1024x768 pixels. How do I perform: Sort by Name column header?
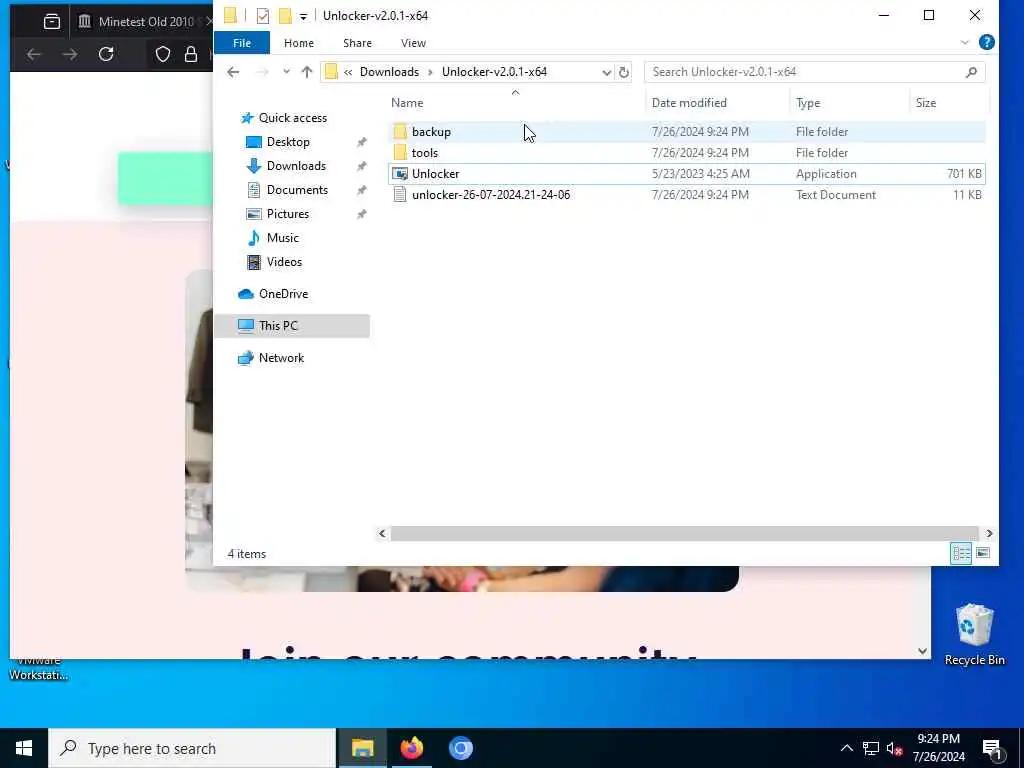click(407, 103)
